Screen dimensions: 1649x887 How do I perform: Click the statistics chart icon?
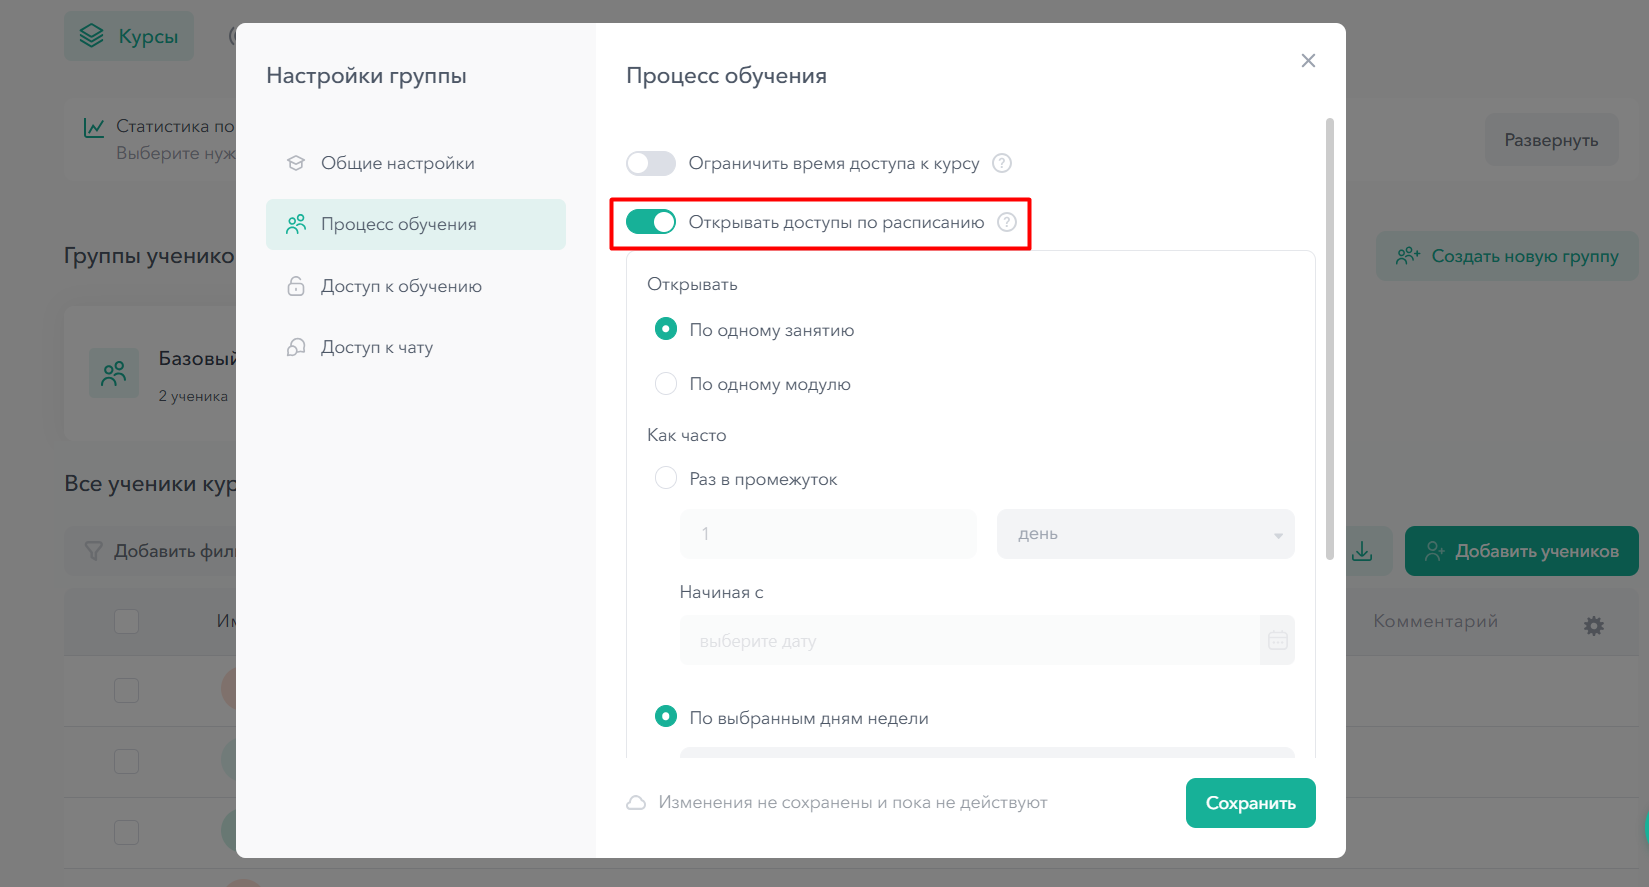point(94,127)
